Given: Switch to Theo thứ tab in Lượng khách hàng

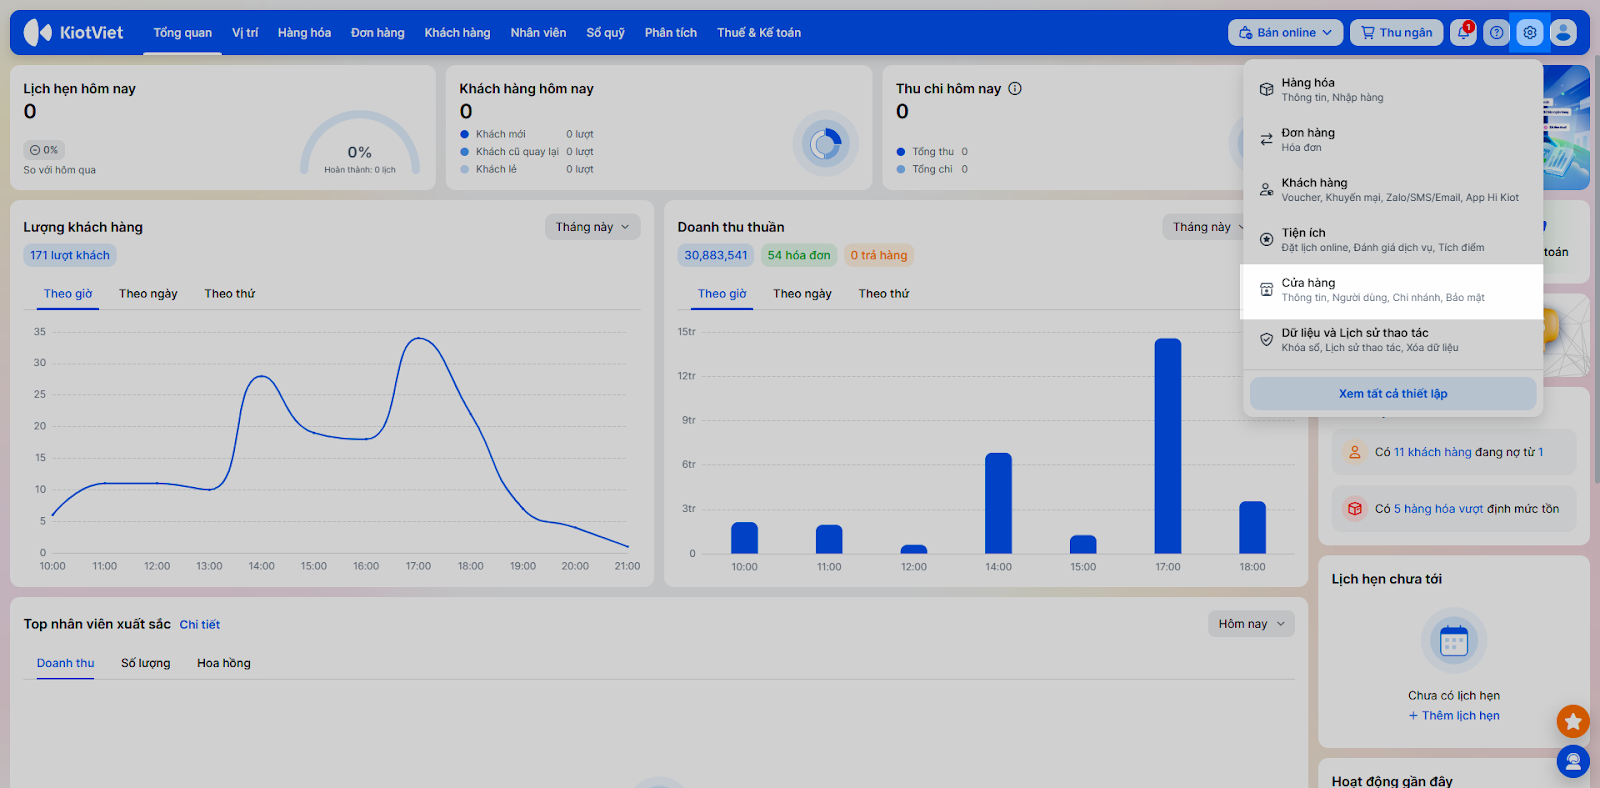Looking at the screenshot, I should pyautogui.click(x=230, y=294).
